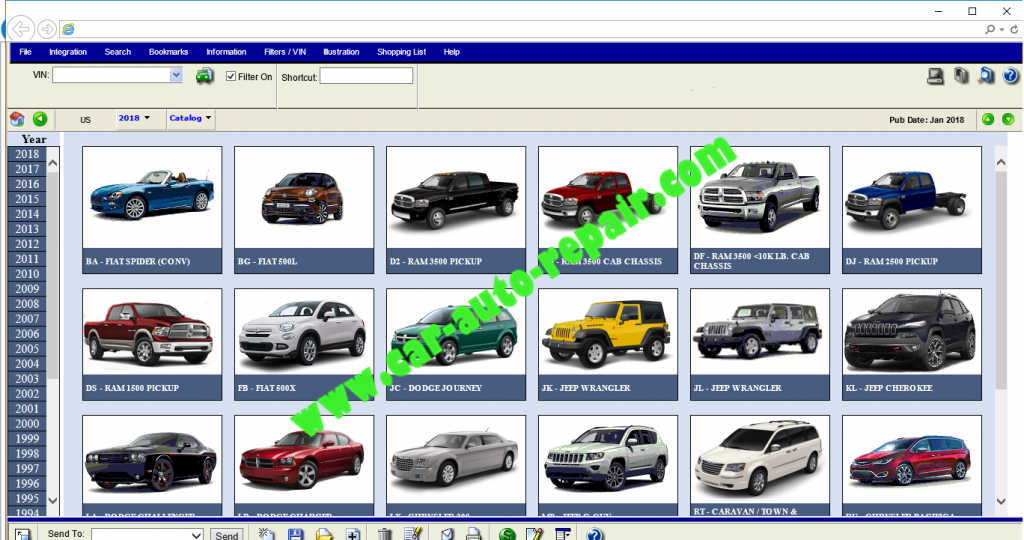Image resolution: width=1024 pixels, height=540 pixels.
Task: Click the Send button
Action: pyautogui.click(x=227, y=535)
